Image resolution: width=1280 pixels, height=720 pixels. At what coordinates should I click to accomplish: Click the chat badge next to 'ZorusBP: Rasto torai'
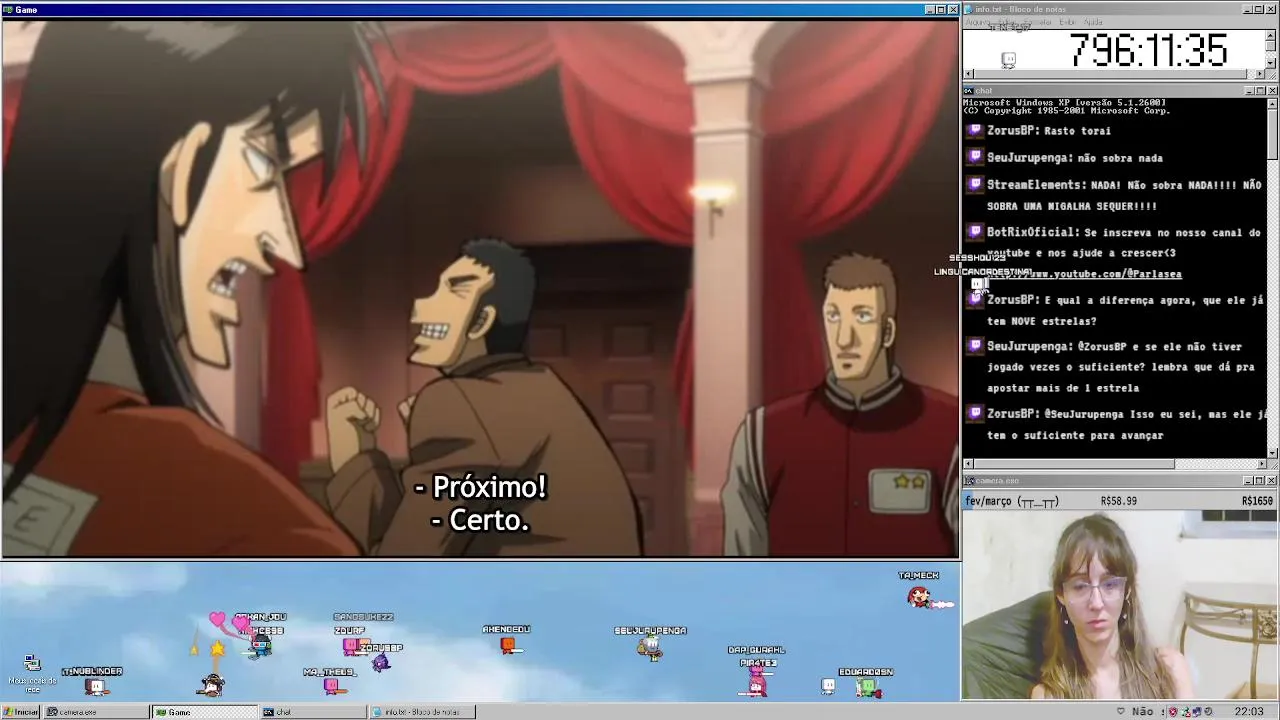pyautogui.click(x=976, y=130)
